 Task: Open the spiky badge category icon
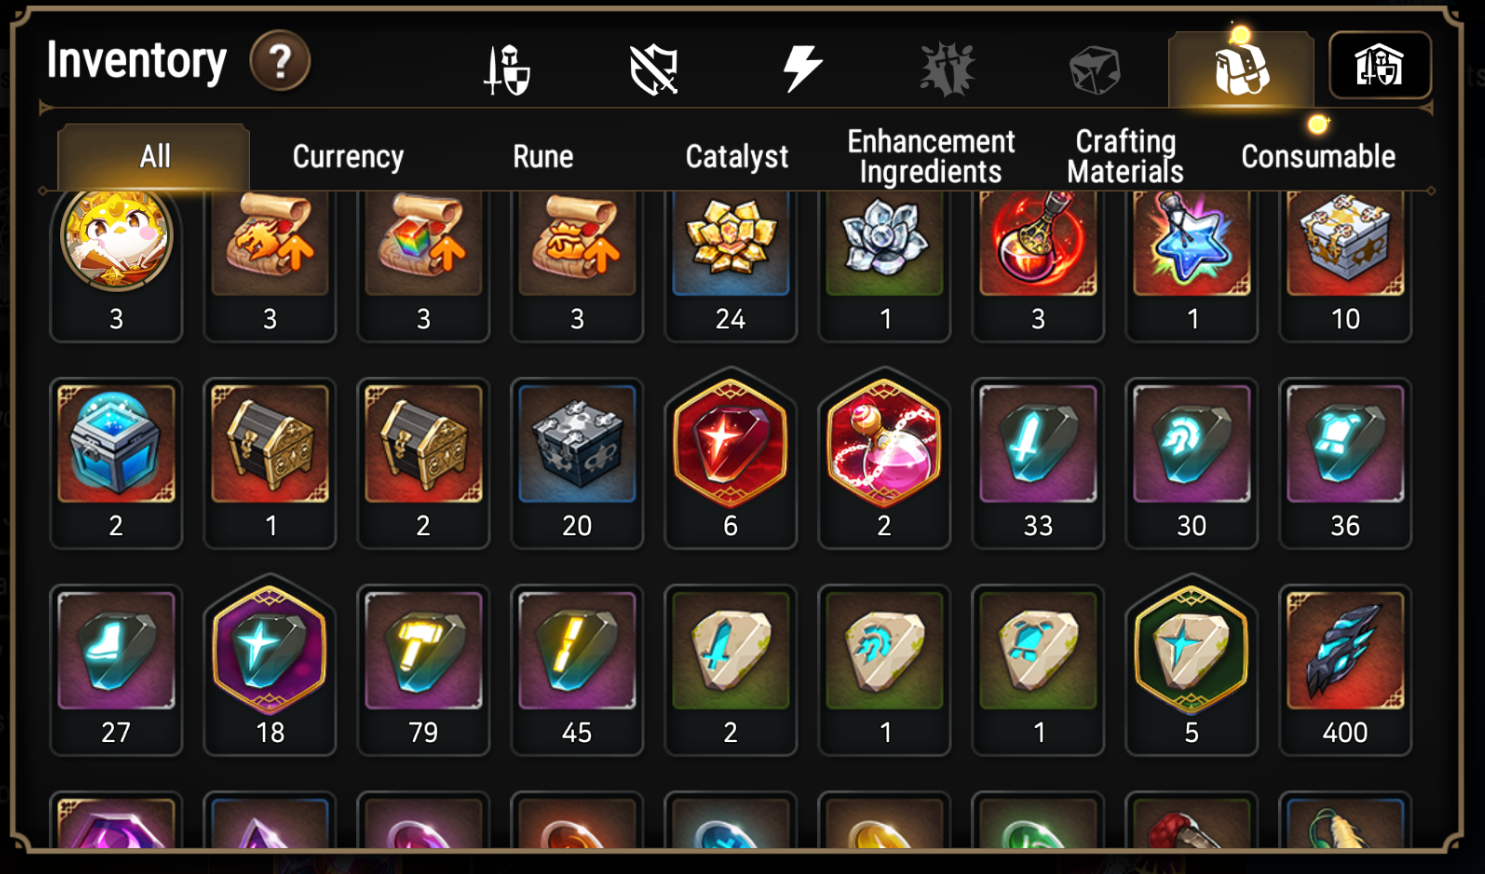point(947,69)
